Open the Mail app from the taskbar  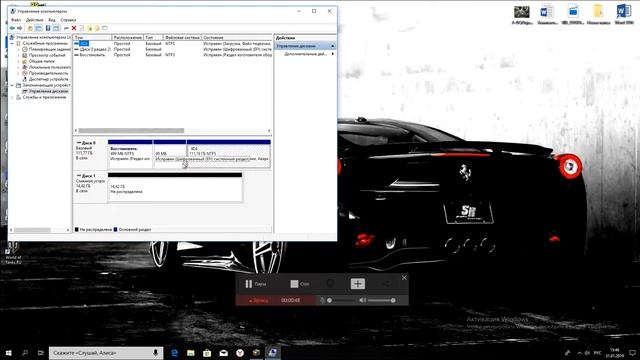point(224,353)
